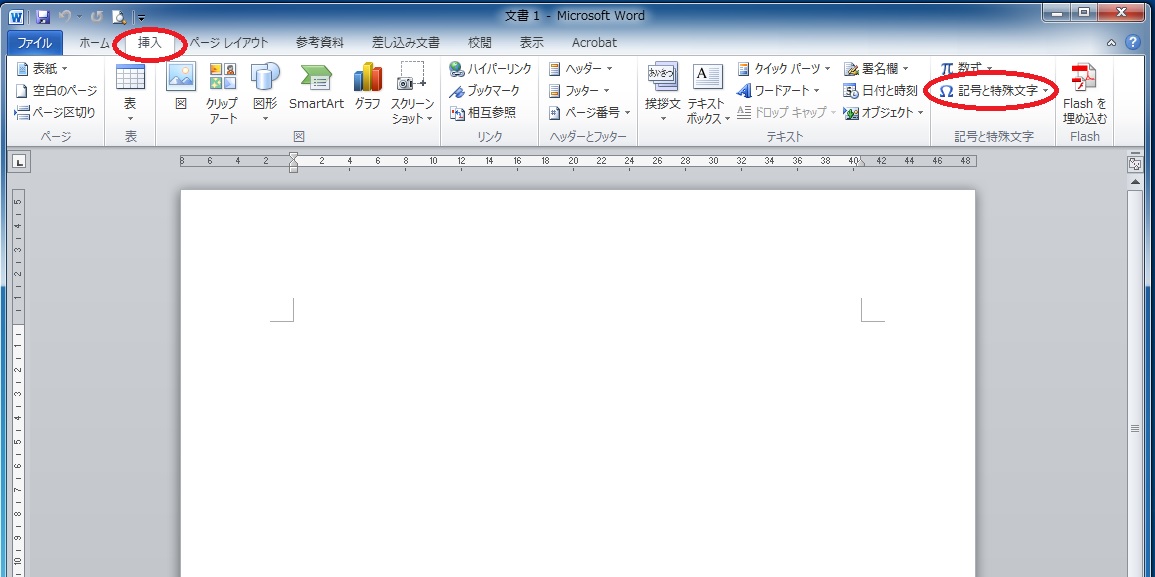Click the ブックマーク (Bookmark) button
The height and width of the screenshot is (577, 1155).
[x=485, y=91]
